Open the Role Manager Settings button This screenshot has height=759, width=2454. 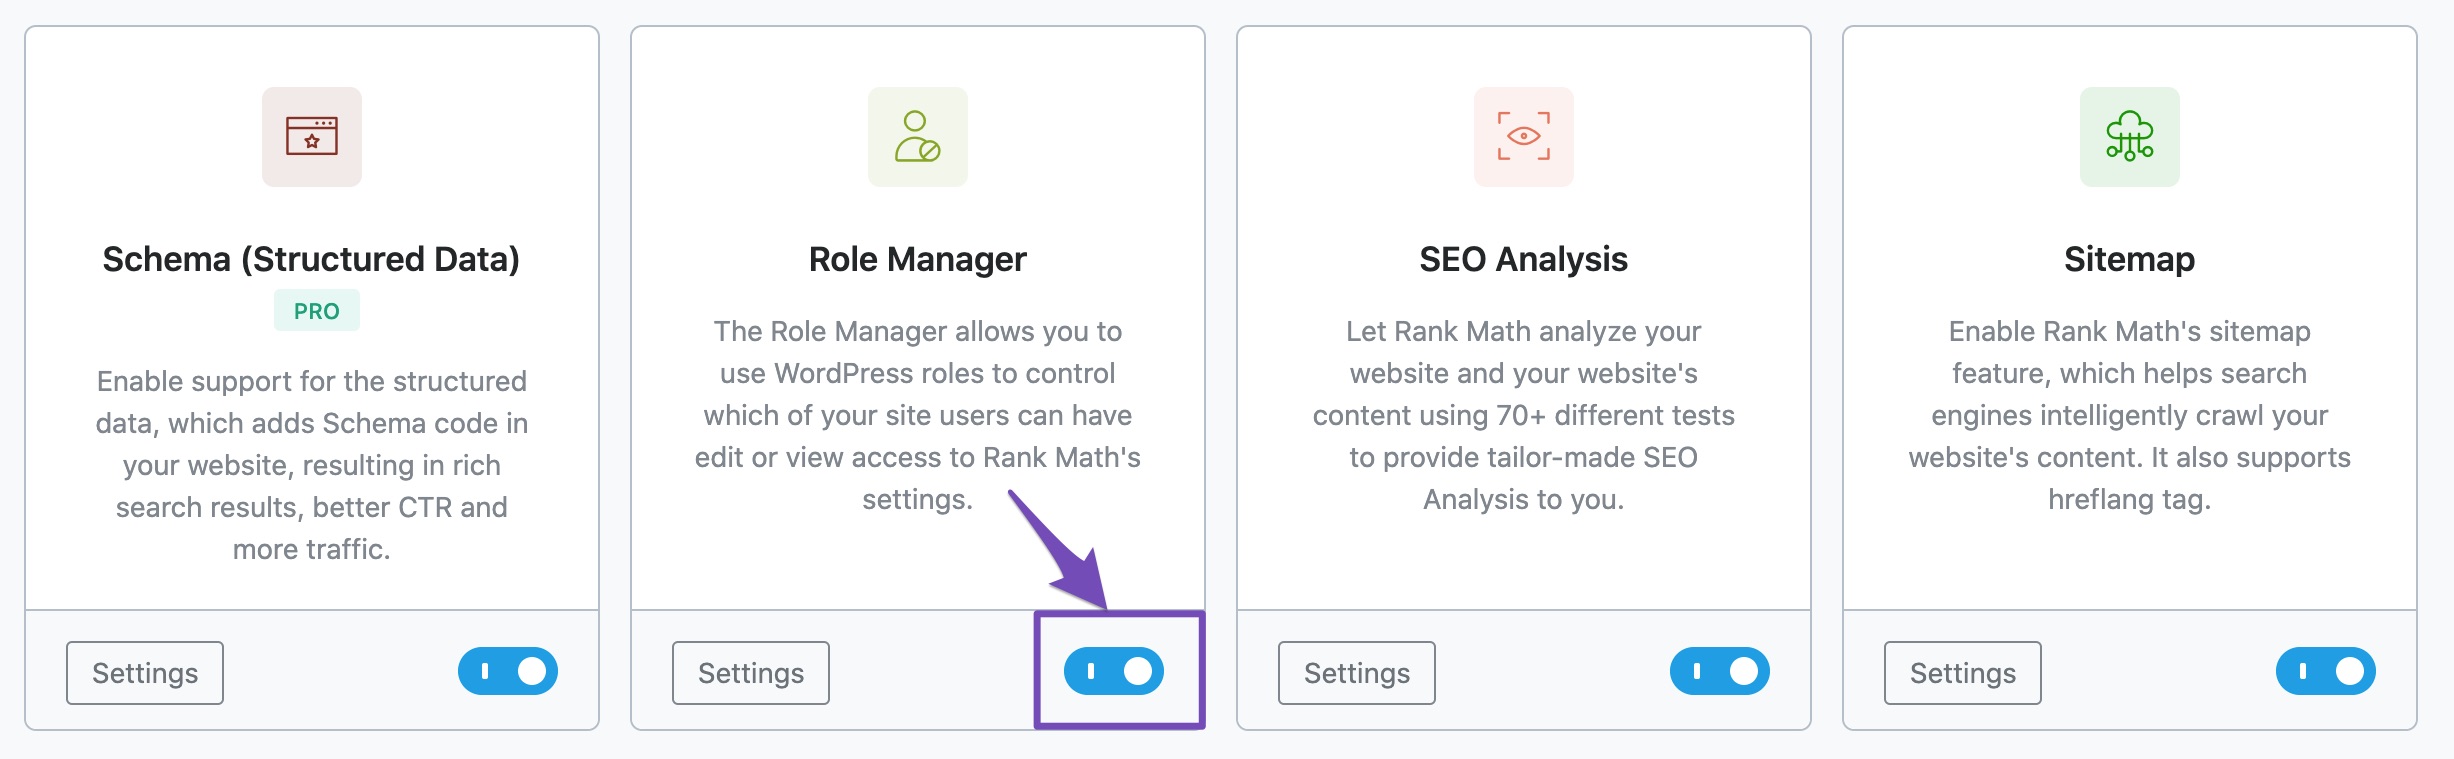(751, 673)
